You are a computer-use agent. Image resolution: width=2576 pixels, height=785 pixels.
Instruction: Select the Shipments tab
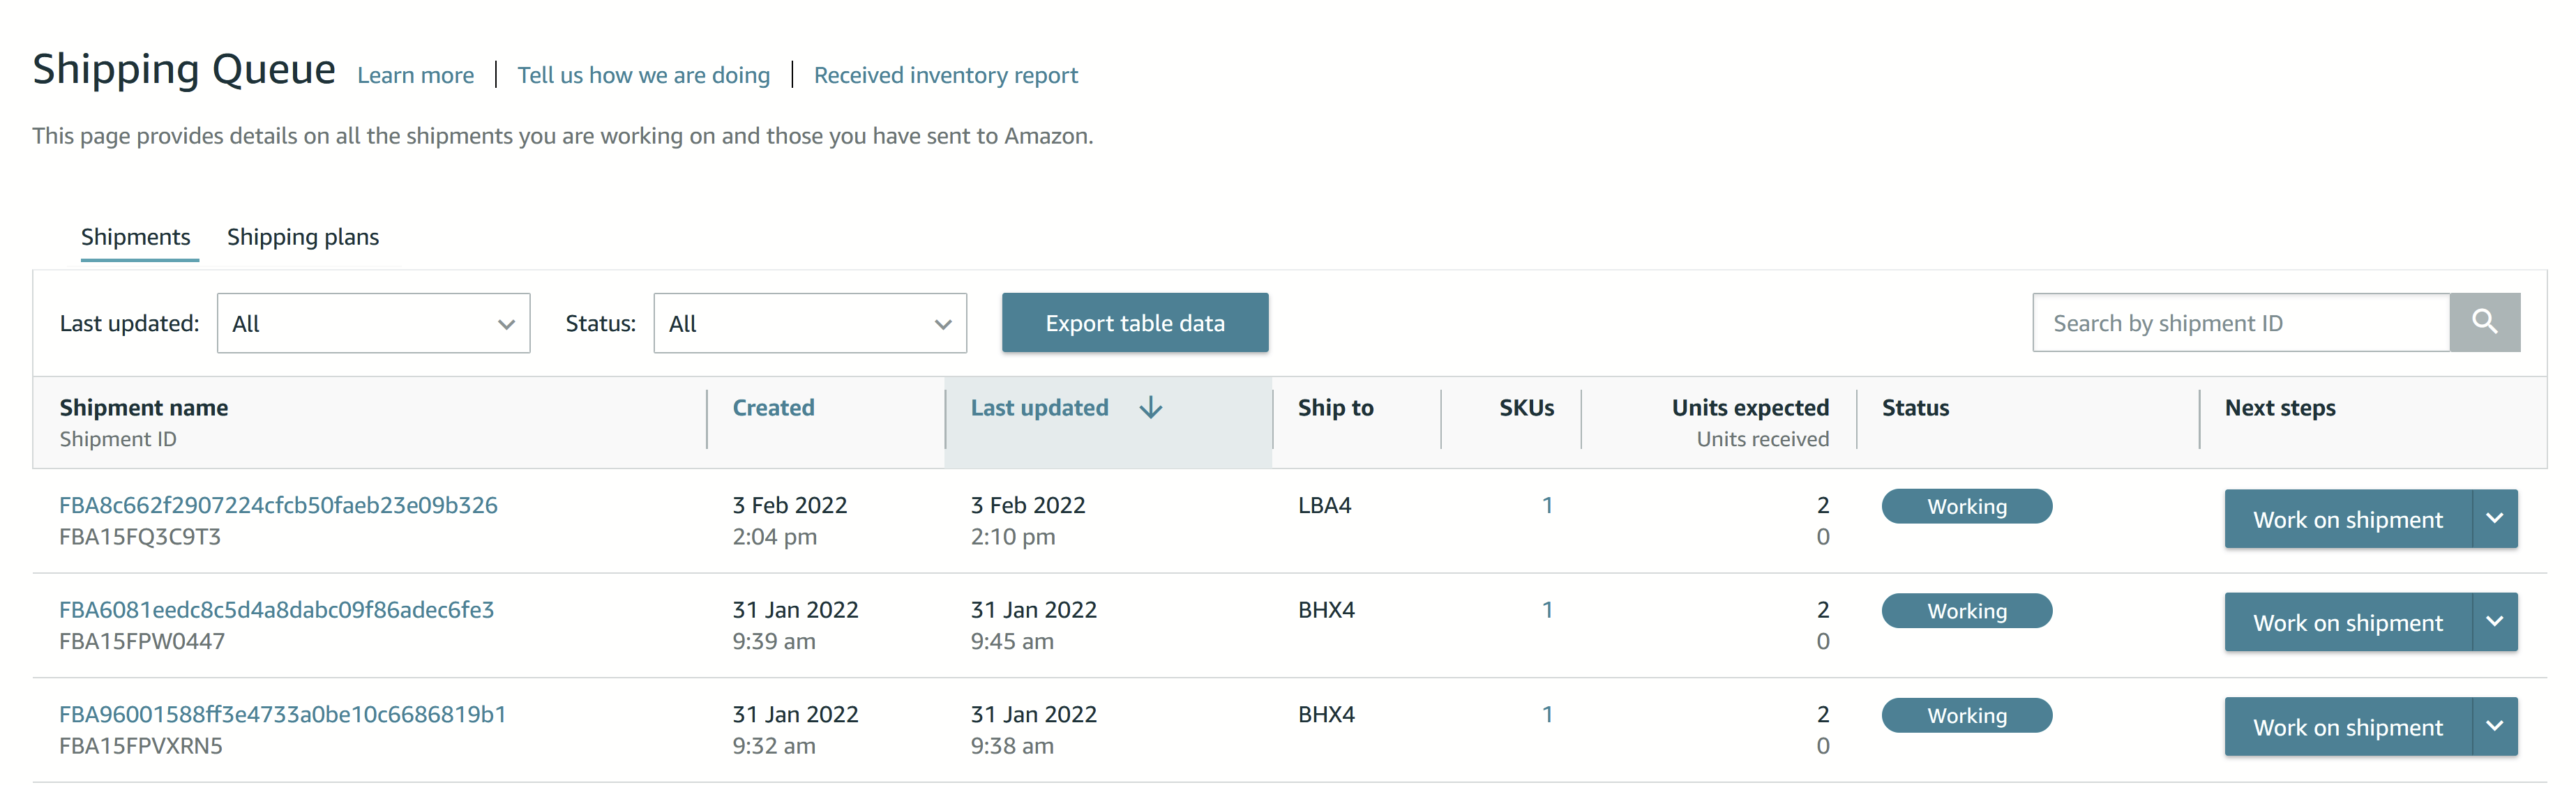coord(136,237)
